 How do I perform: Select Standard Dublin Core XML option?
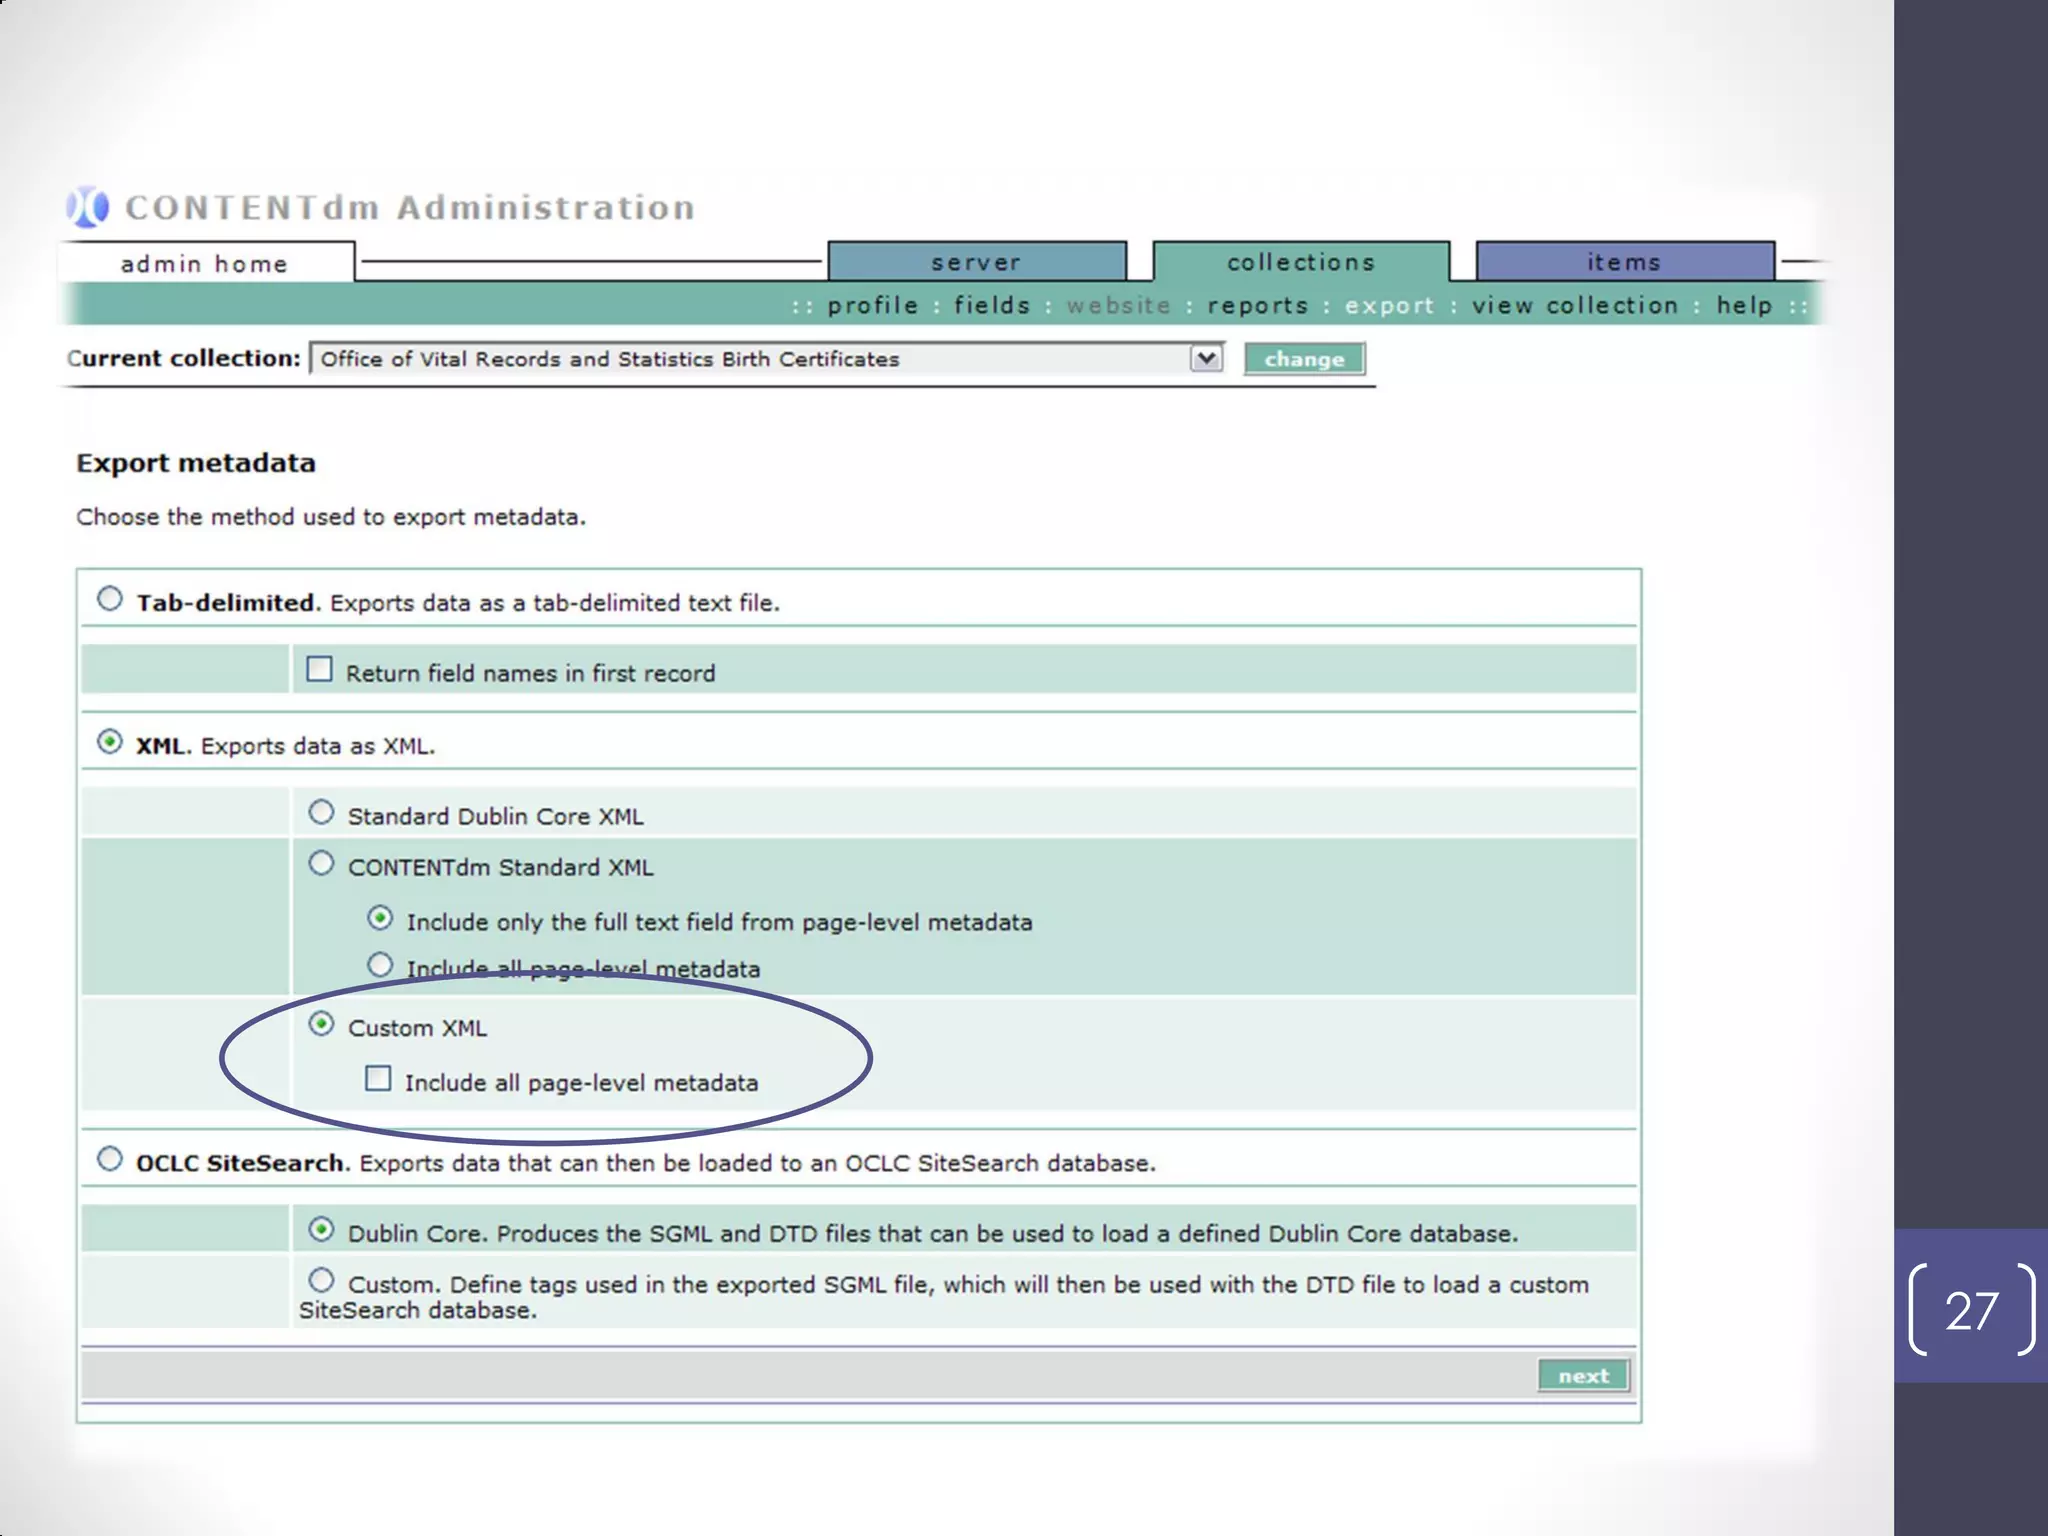321,812
